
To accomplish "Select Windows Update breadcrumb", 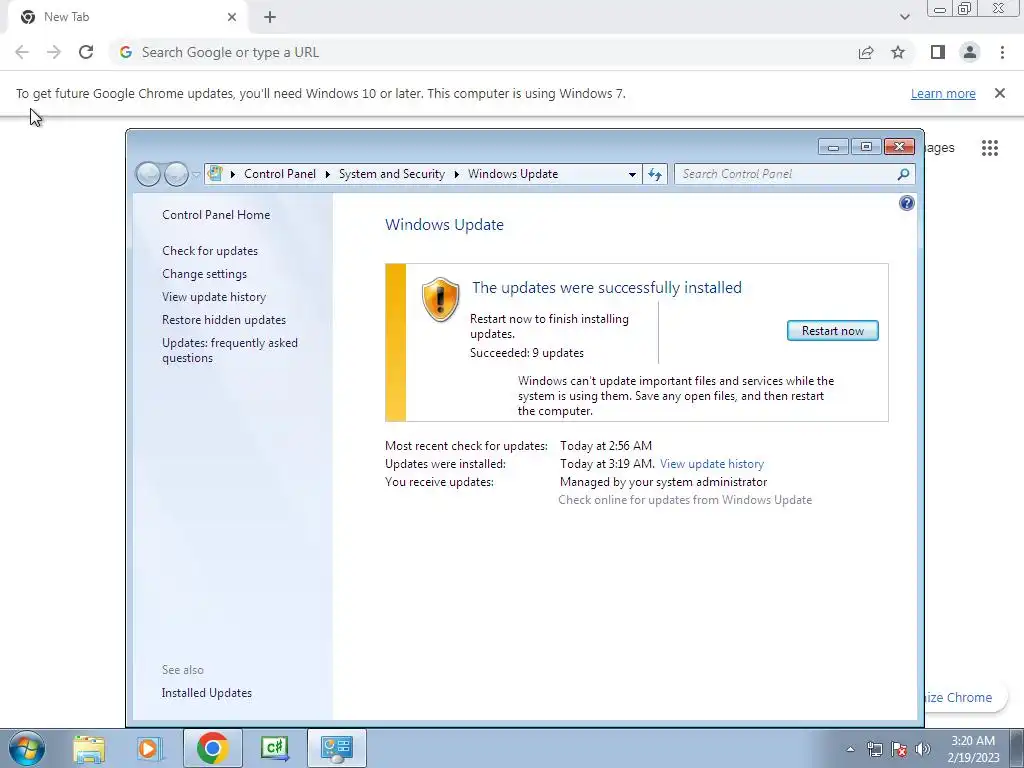I will [513, 174].
